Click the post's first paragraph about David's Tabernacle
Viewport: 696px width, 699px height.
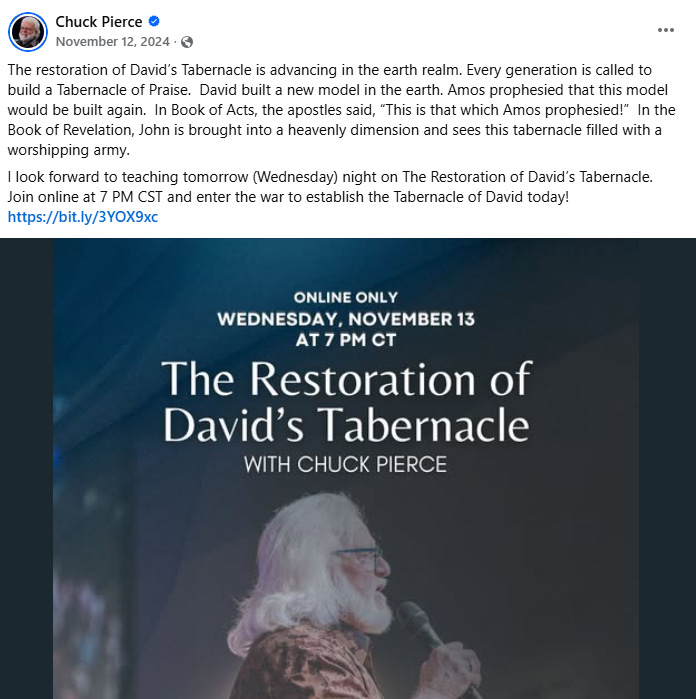coord(342,110)
